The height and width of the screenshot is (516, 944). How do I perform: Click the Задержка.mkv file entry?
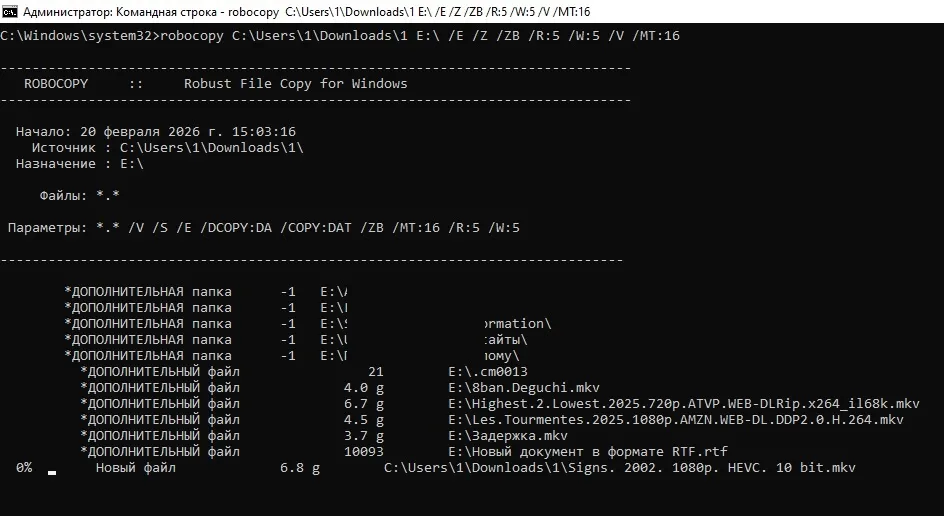point(508,436)
